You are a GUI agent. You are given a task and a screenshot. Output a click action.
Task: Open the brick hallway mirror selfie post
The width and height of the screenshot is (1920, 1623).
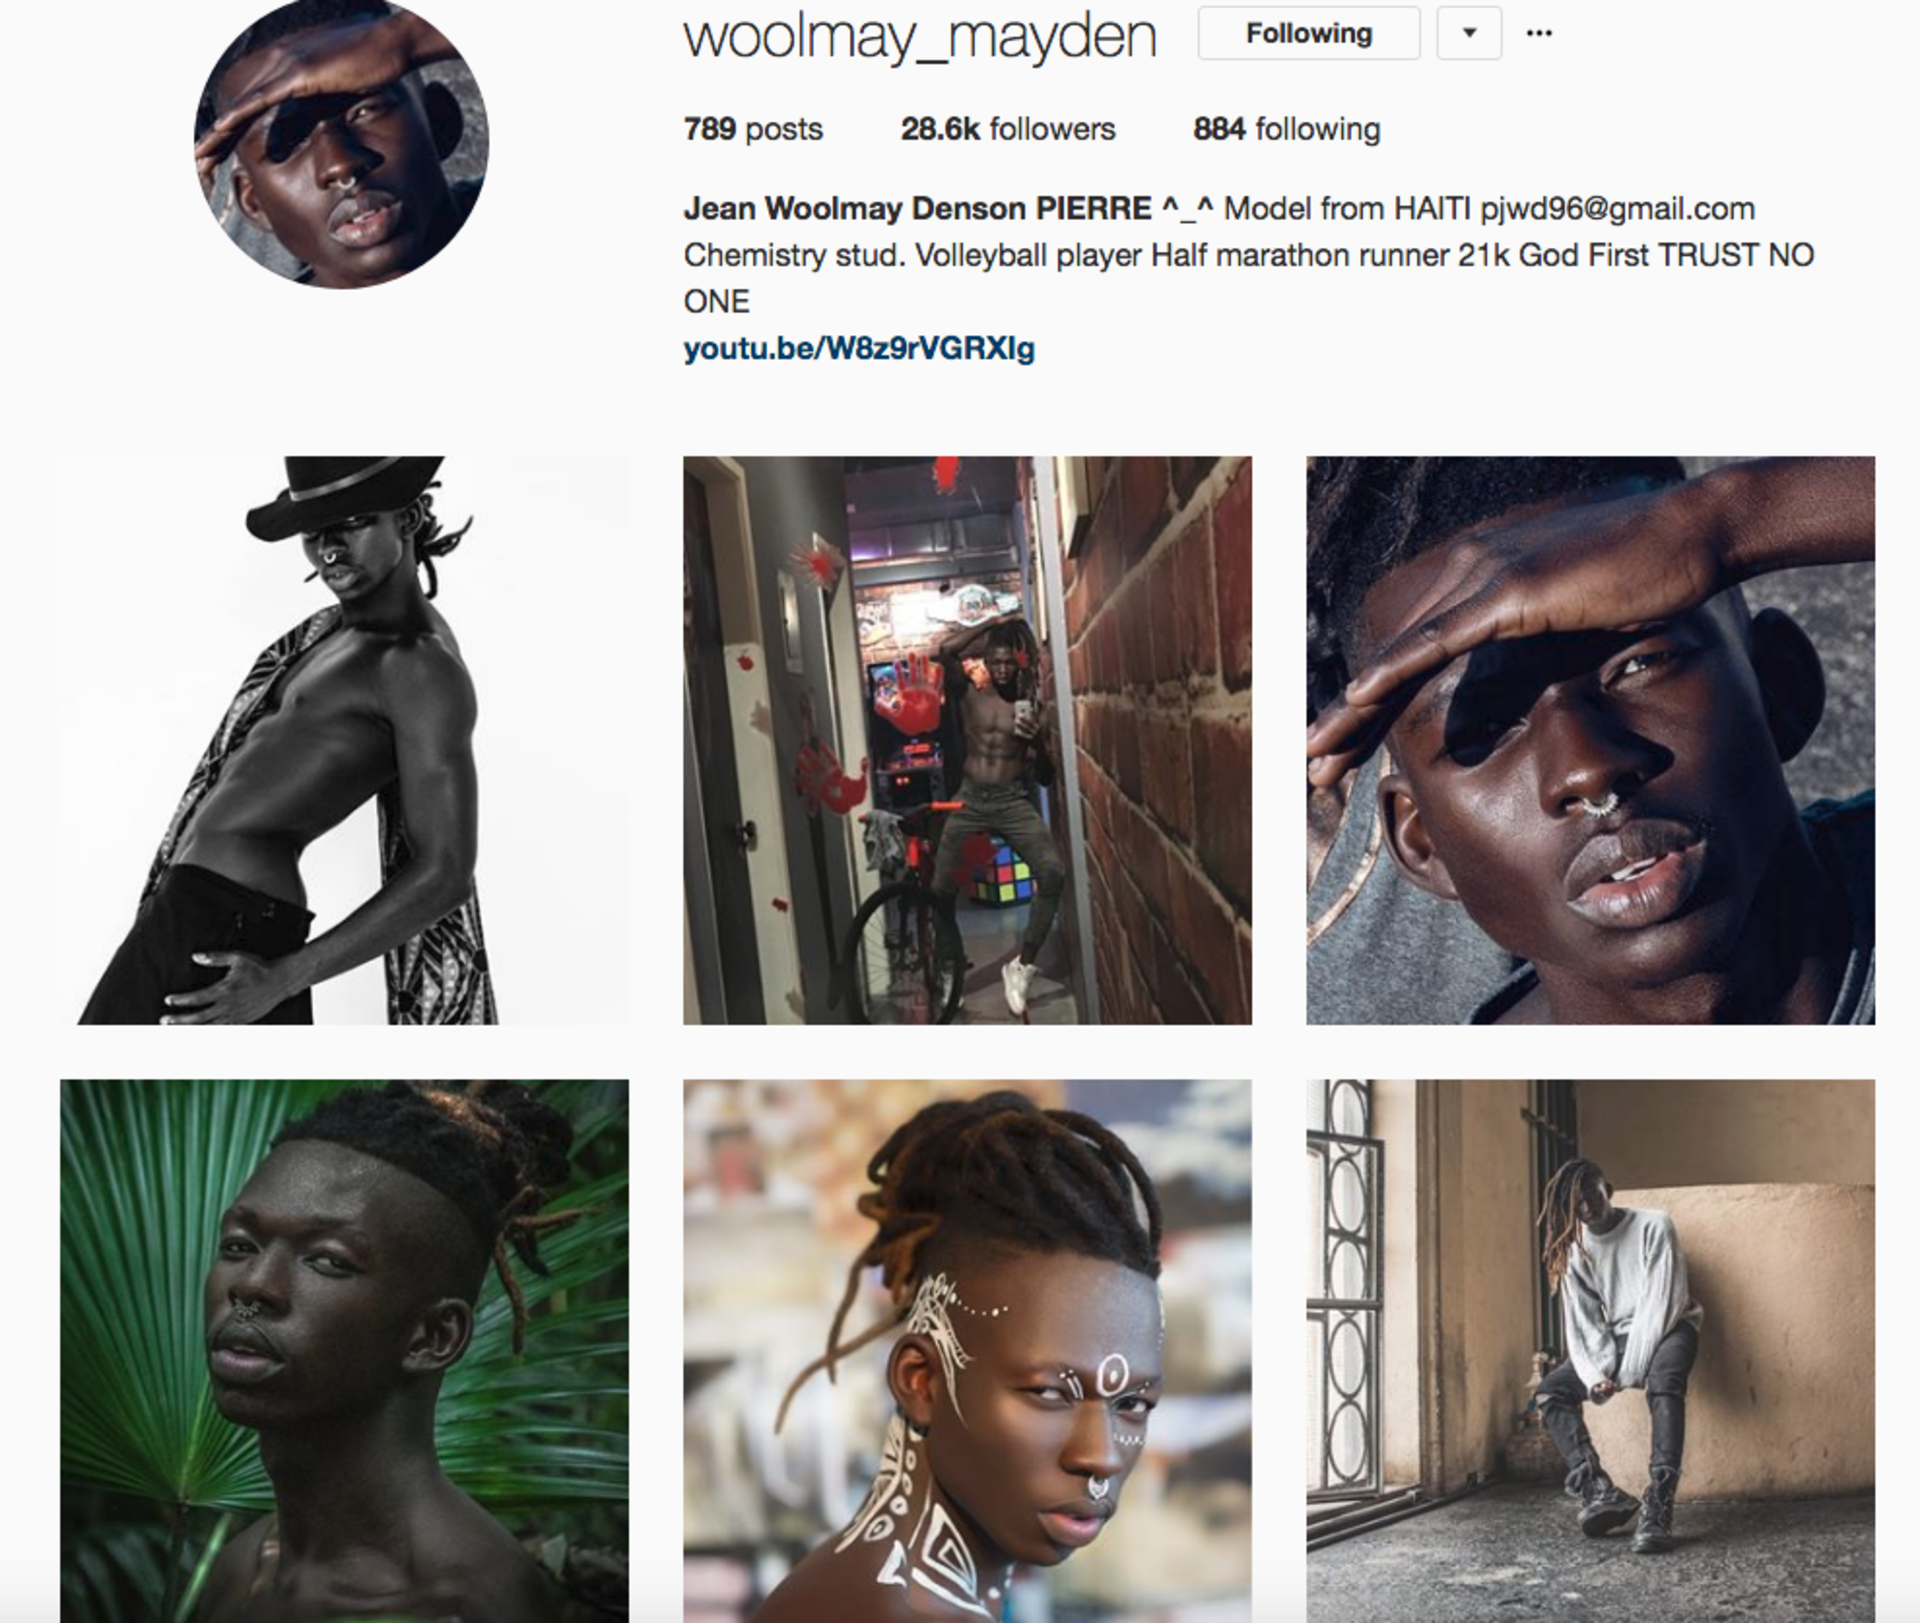[967, 740]
